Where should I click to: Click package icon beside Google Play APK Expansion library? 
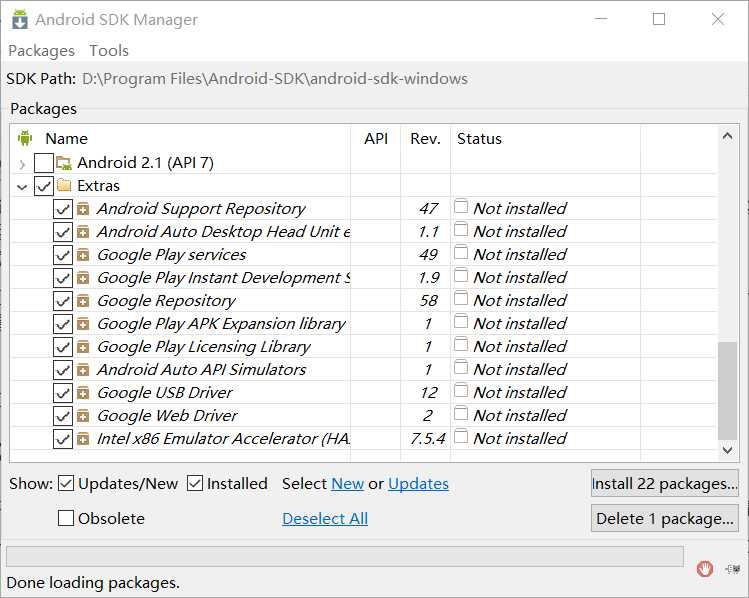83,324
